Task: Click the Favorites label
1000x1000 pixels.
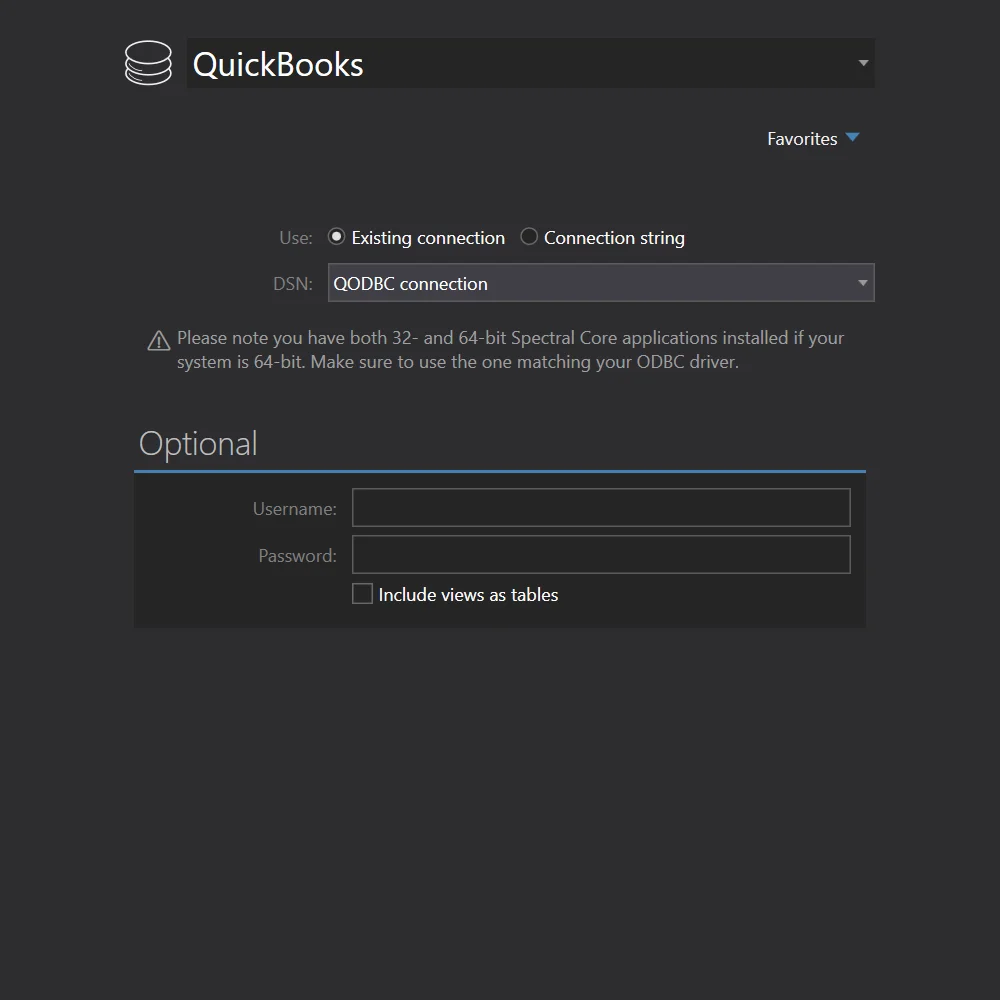Action: click(802, 138)
